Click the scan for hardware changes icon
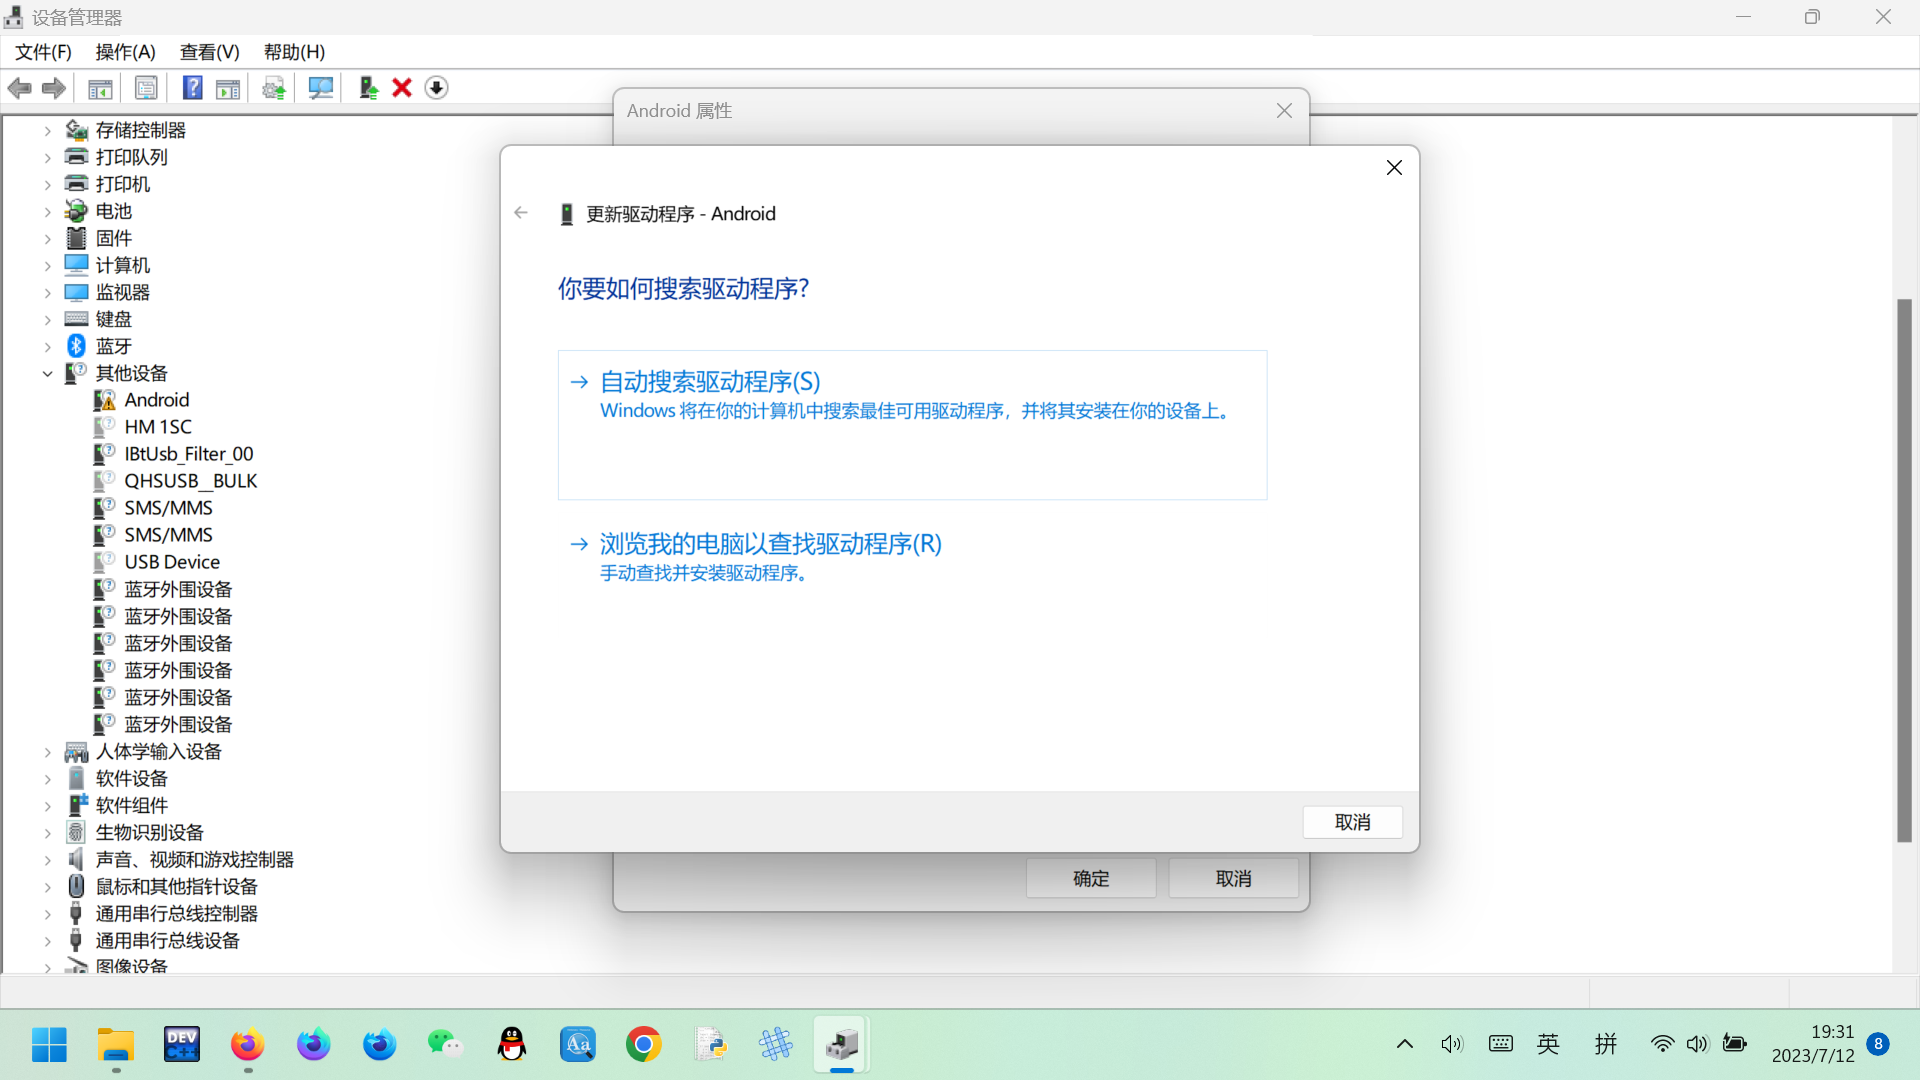This screenshot has width=1920, height=1080. click(321, 88)
